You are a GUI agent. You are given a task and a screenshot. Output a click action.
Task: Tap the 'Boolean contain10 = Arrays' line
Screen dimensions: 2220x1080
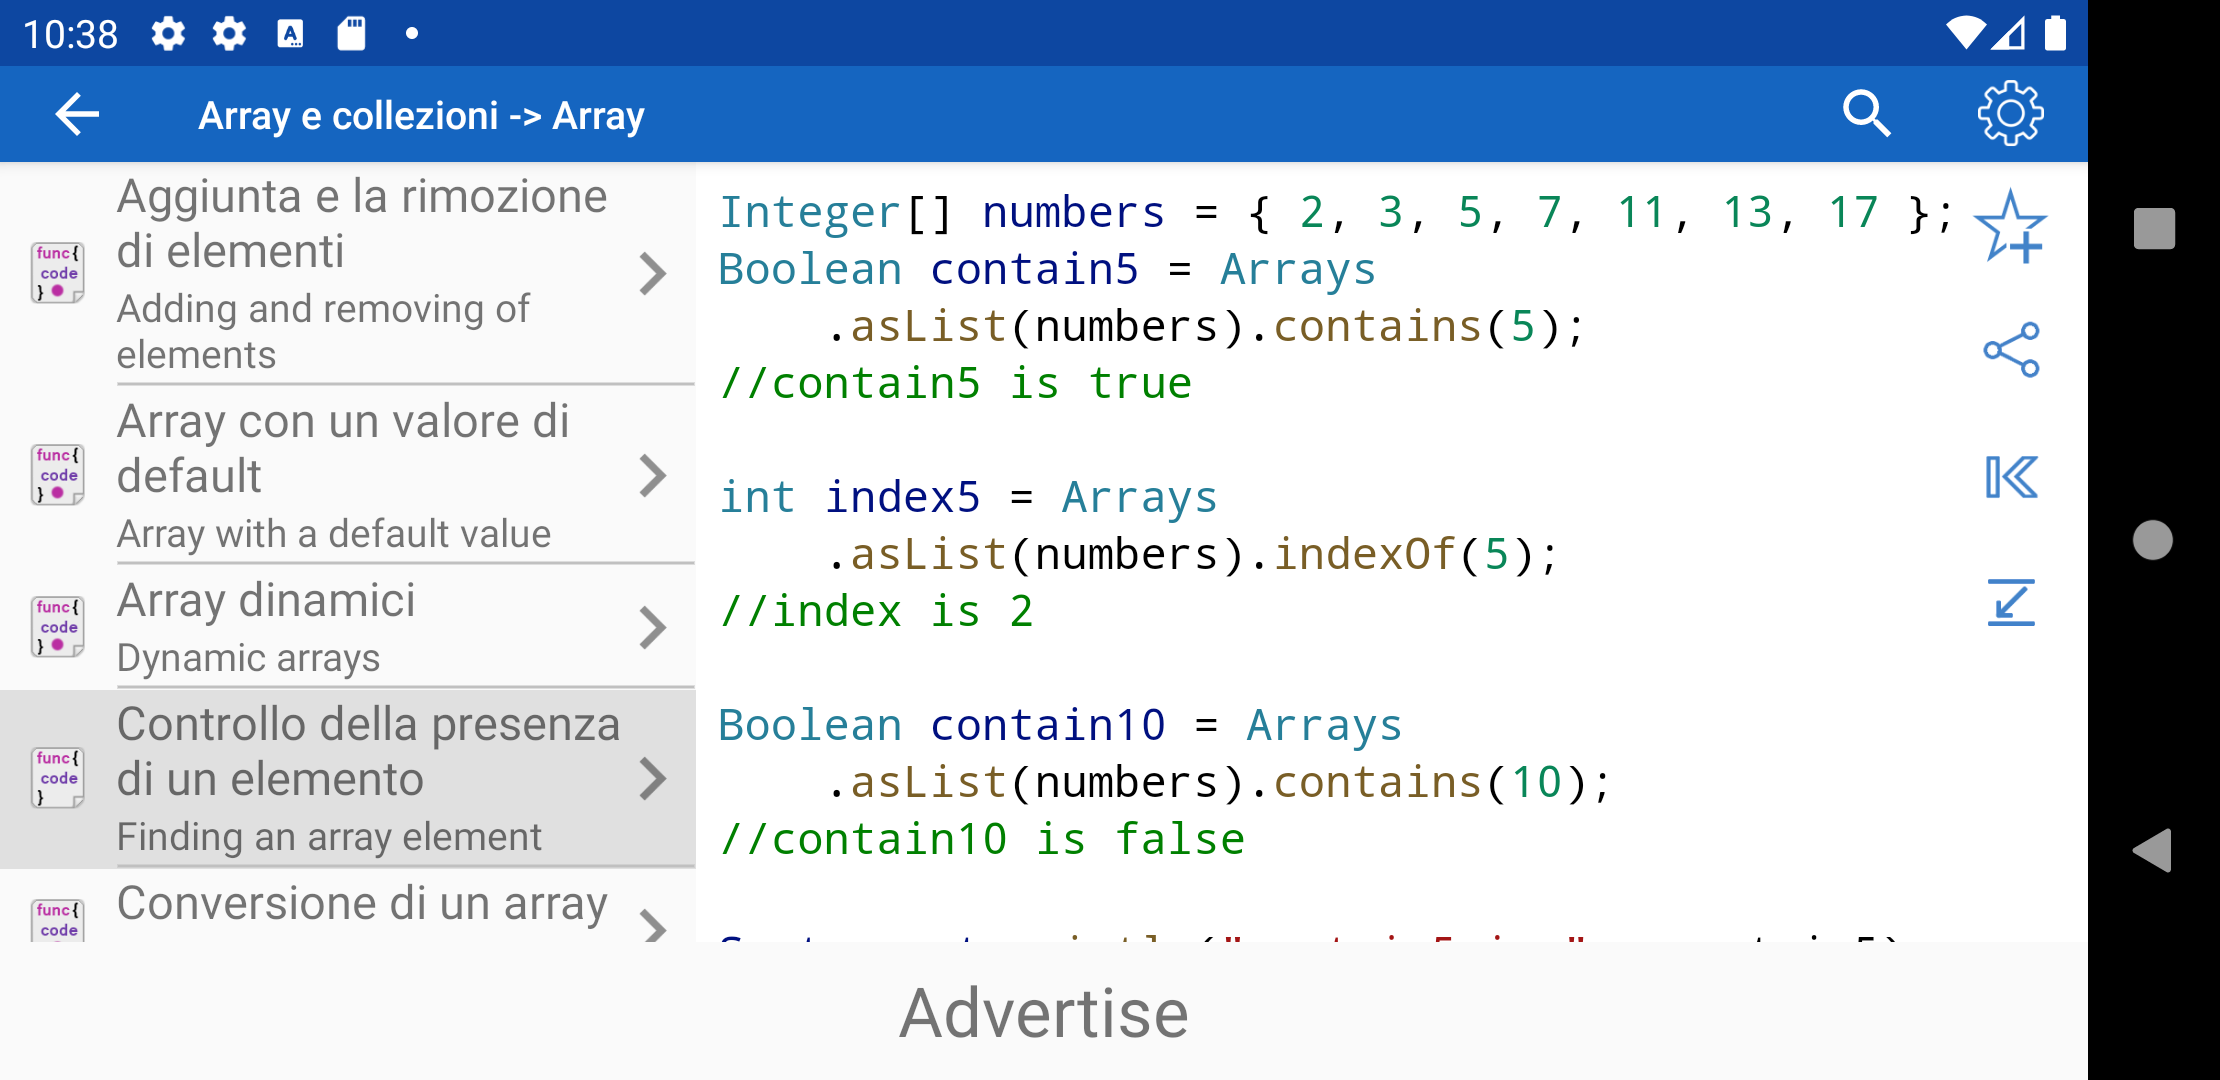pos(1060,725)
